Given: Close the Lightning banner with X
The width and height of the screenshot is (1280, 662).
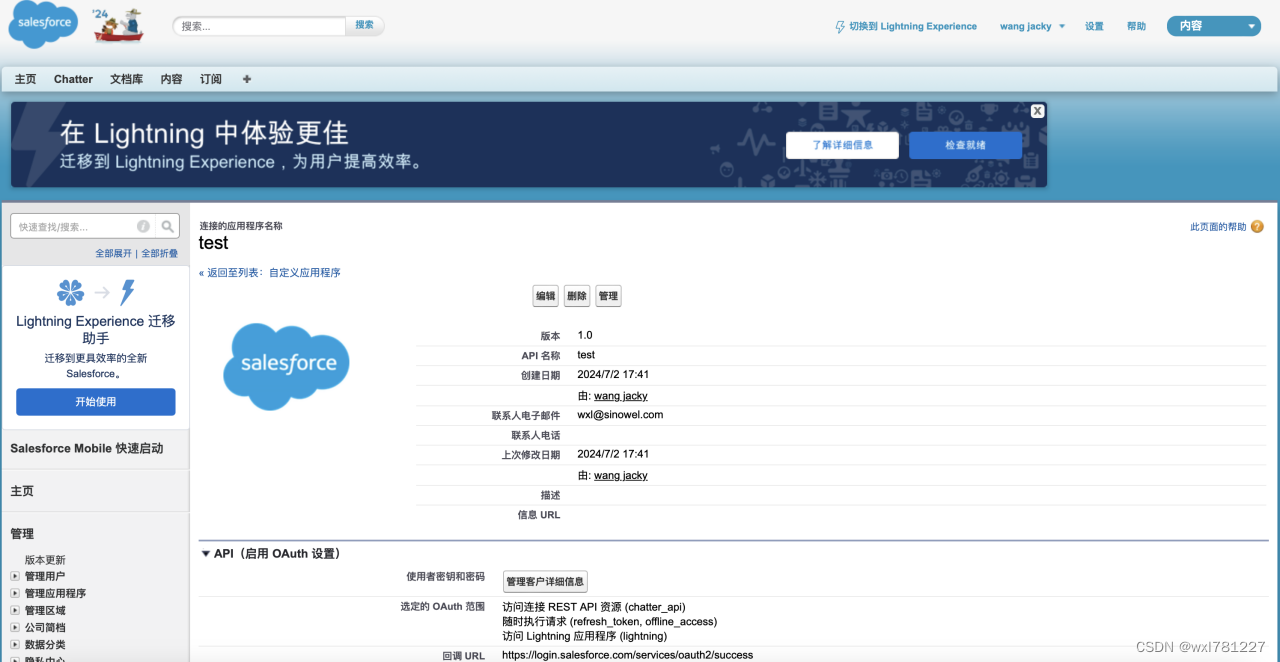Looking at the screenshot, I should coord(1038,111).
